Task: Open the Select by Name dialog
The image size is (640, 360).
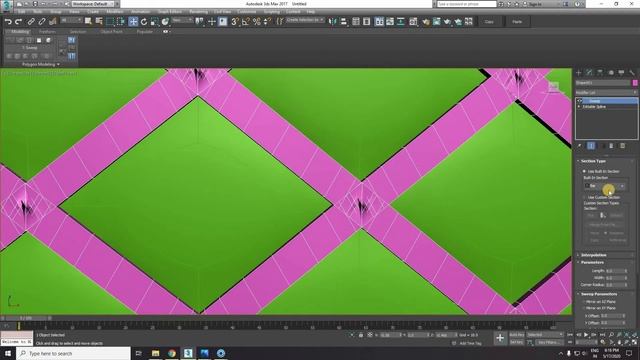Action: tap(99, 22)
